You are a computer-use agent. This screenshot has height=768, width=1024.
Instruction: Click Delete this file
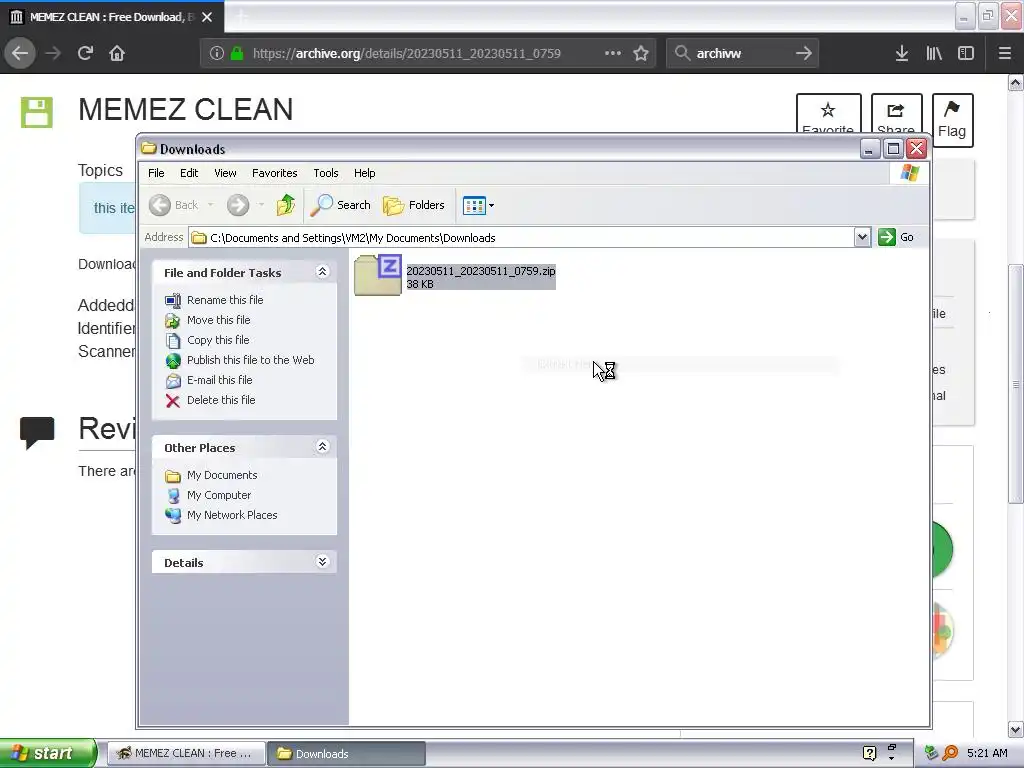pyautogui.click(x=221, y=400)
